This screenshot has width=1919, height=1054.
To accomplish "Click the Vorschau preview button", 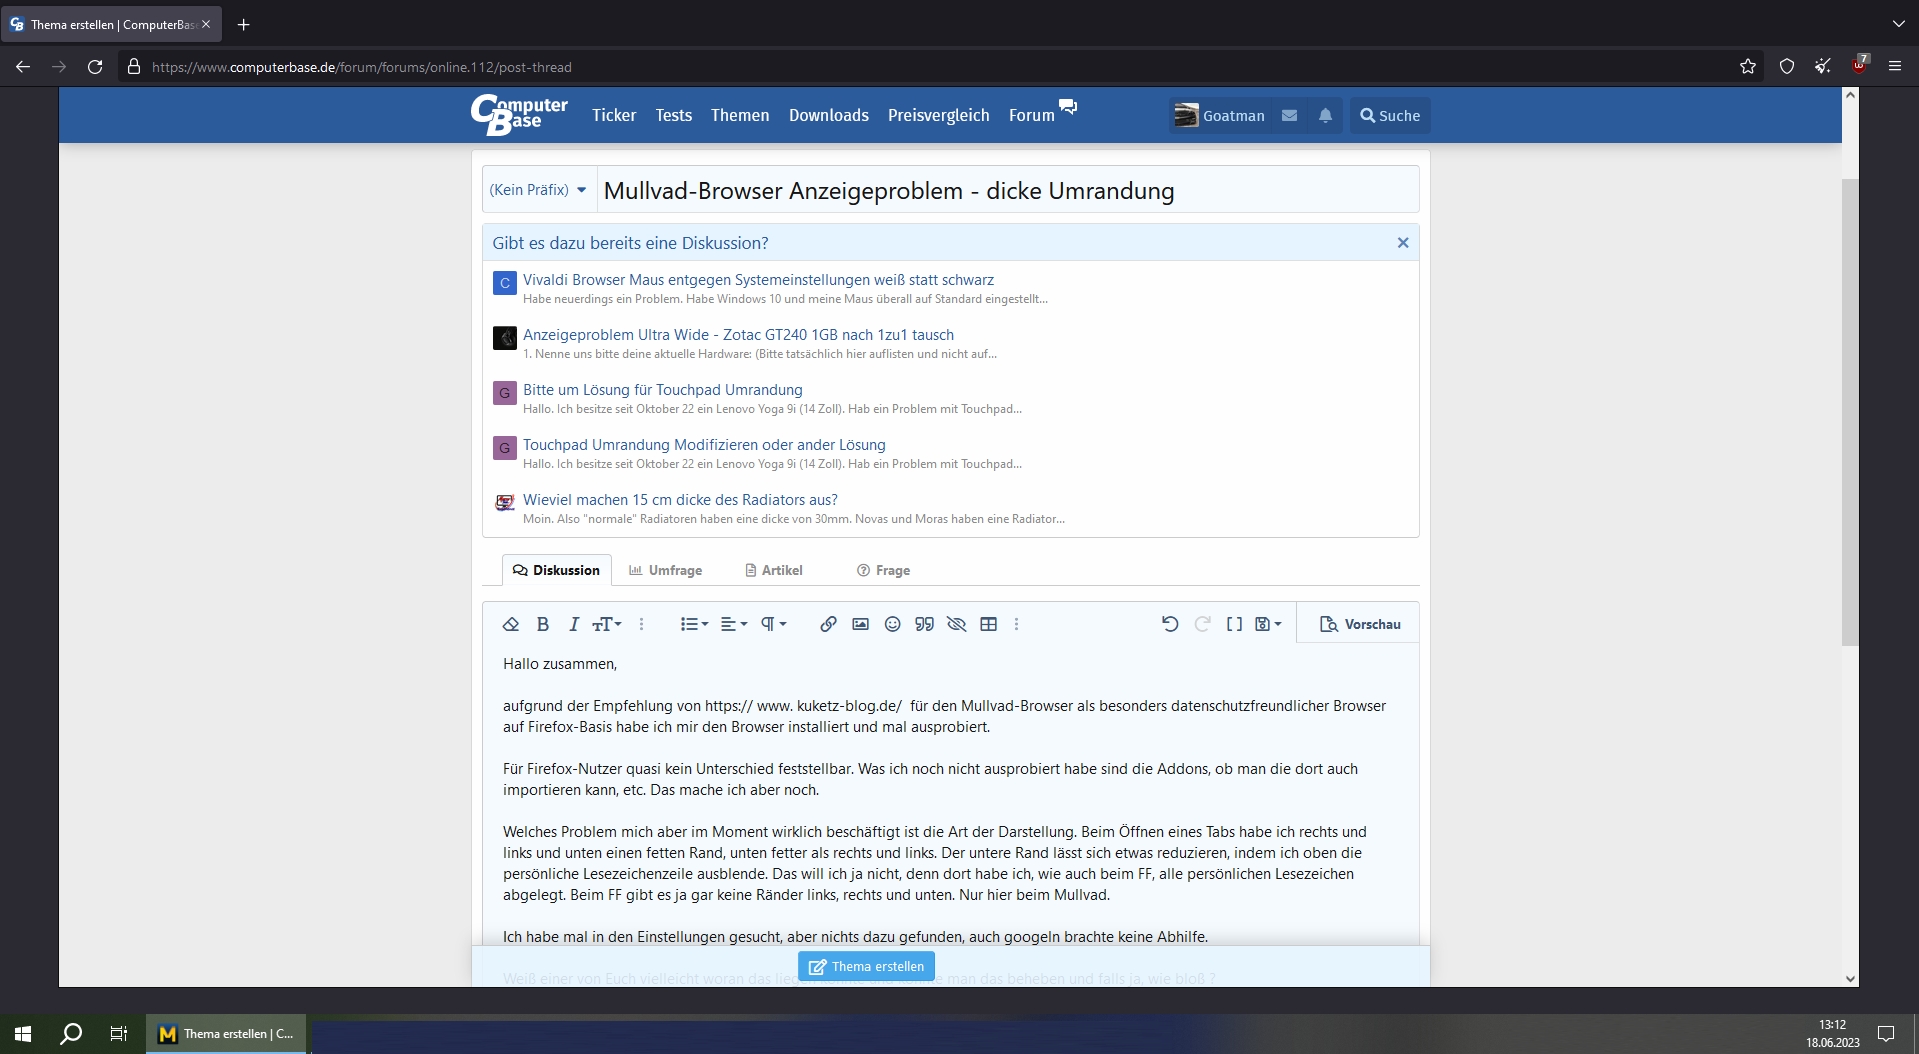I will point(1360,624).
